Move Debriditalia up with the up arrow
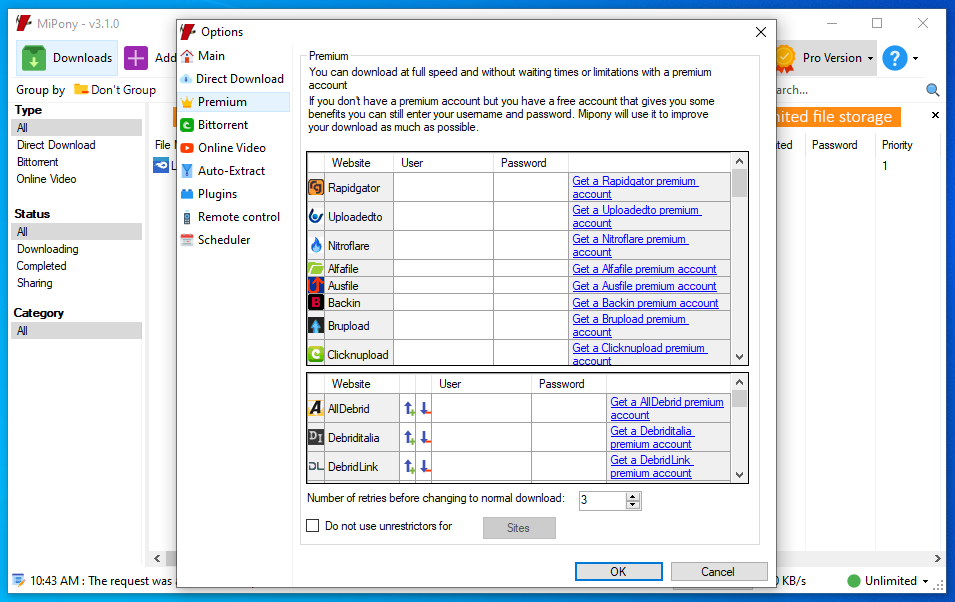 pos(409,437)
